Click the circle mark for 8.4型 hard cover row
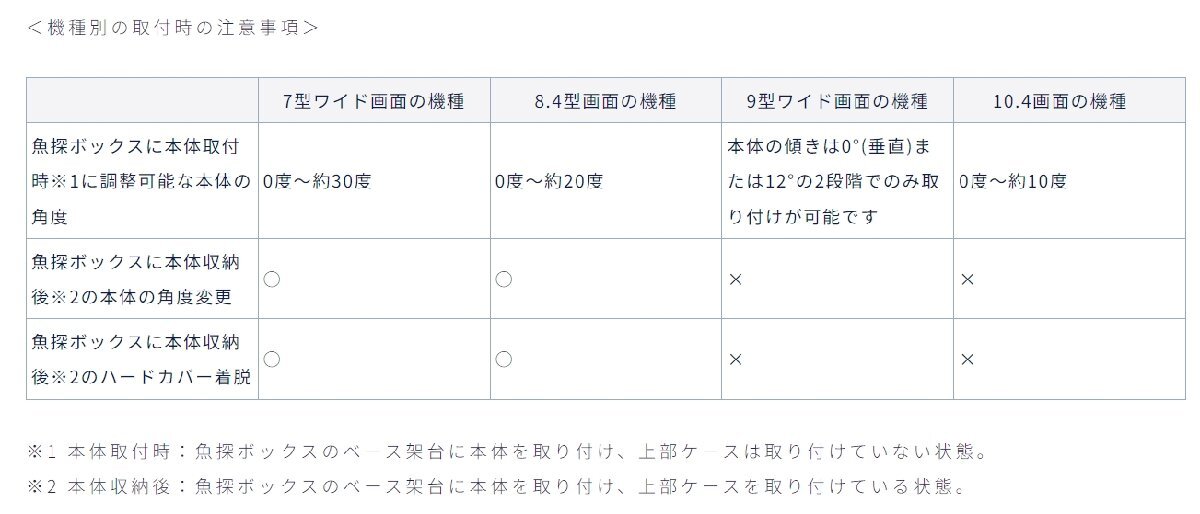Screen dimensions: 1200x514 click(x=503, y=359)
